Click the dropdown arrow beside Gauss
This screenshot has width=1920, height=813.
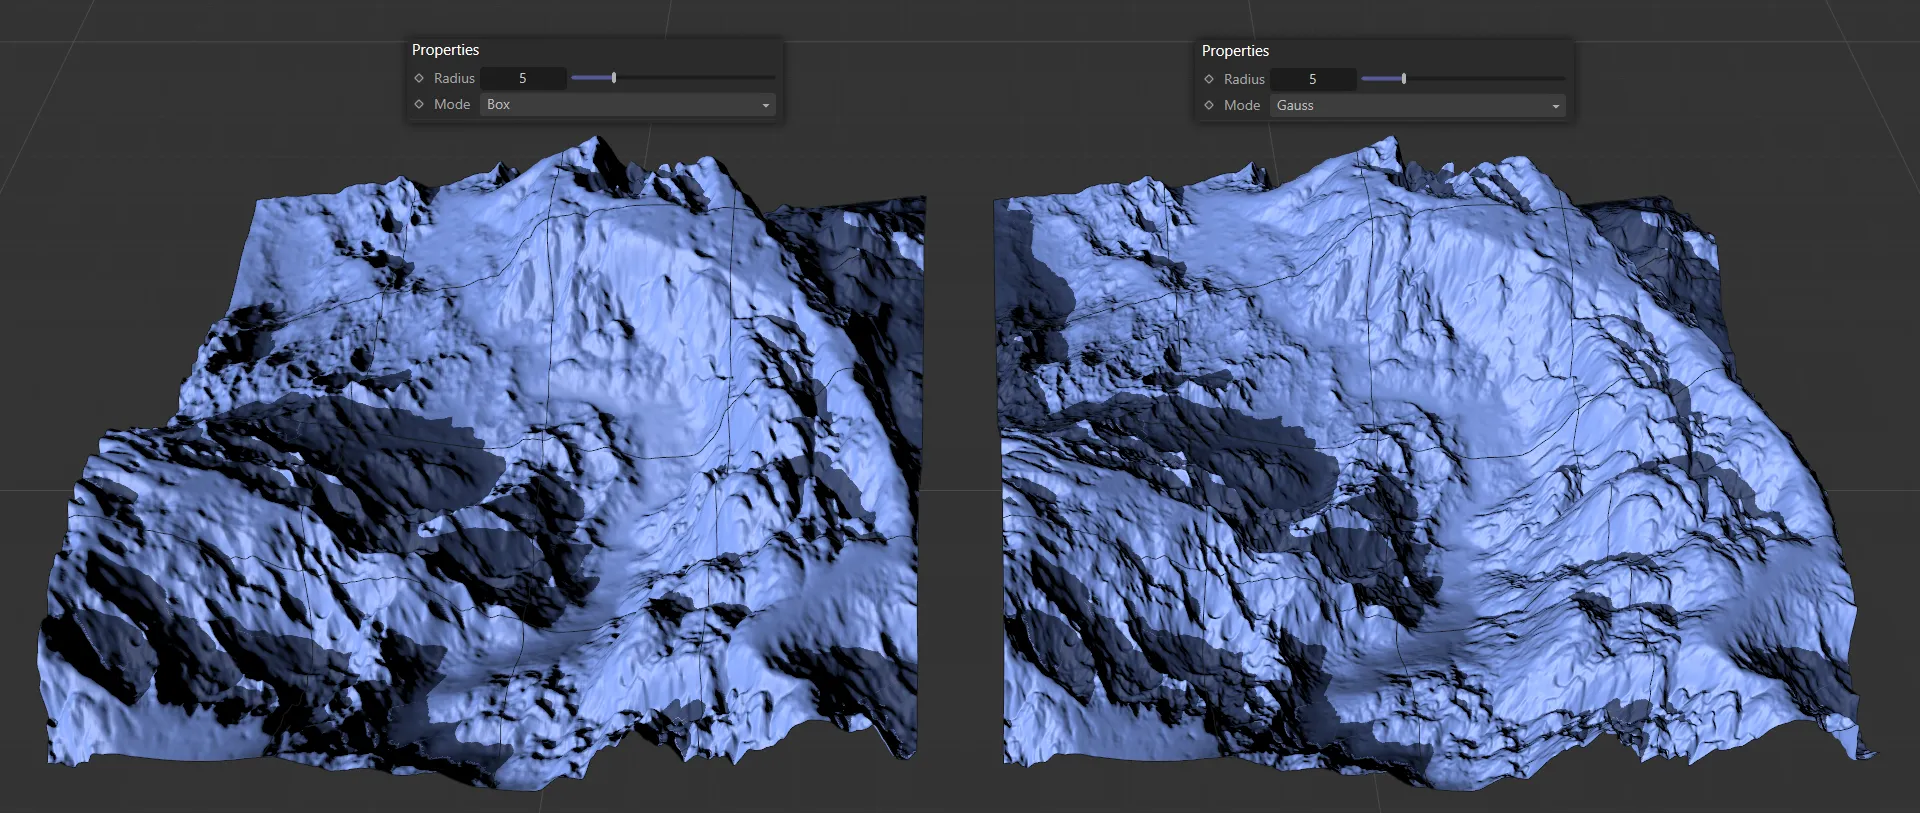(x=1556, y=106)
